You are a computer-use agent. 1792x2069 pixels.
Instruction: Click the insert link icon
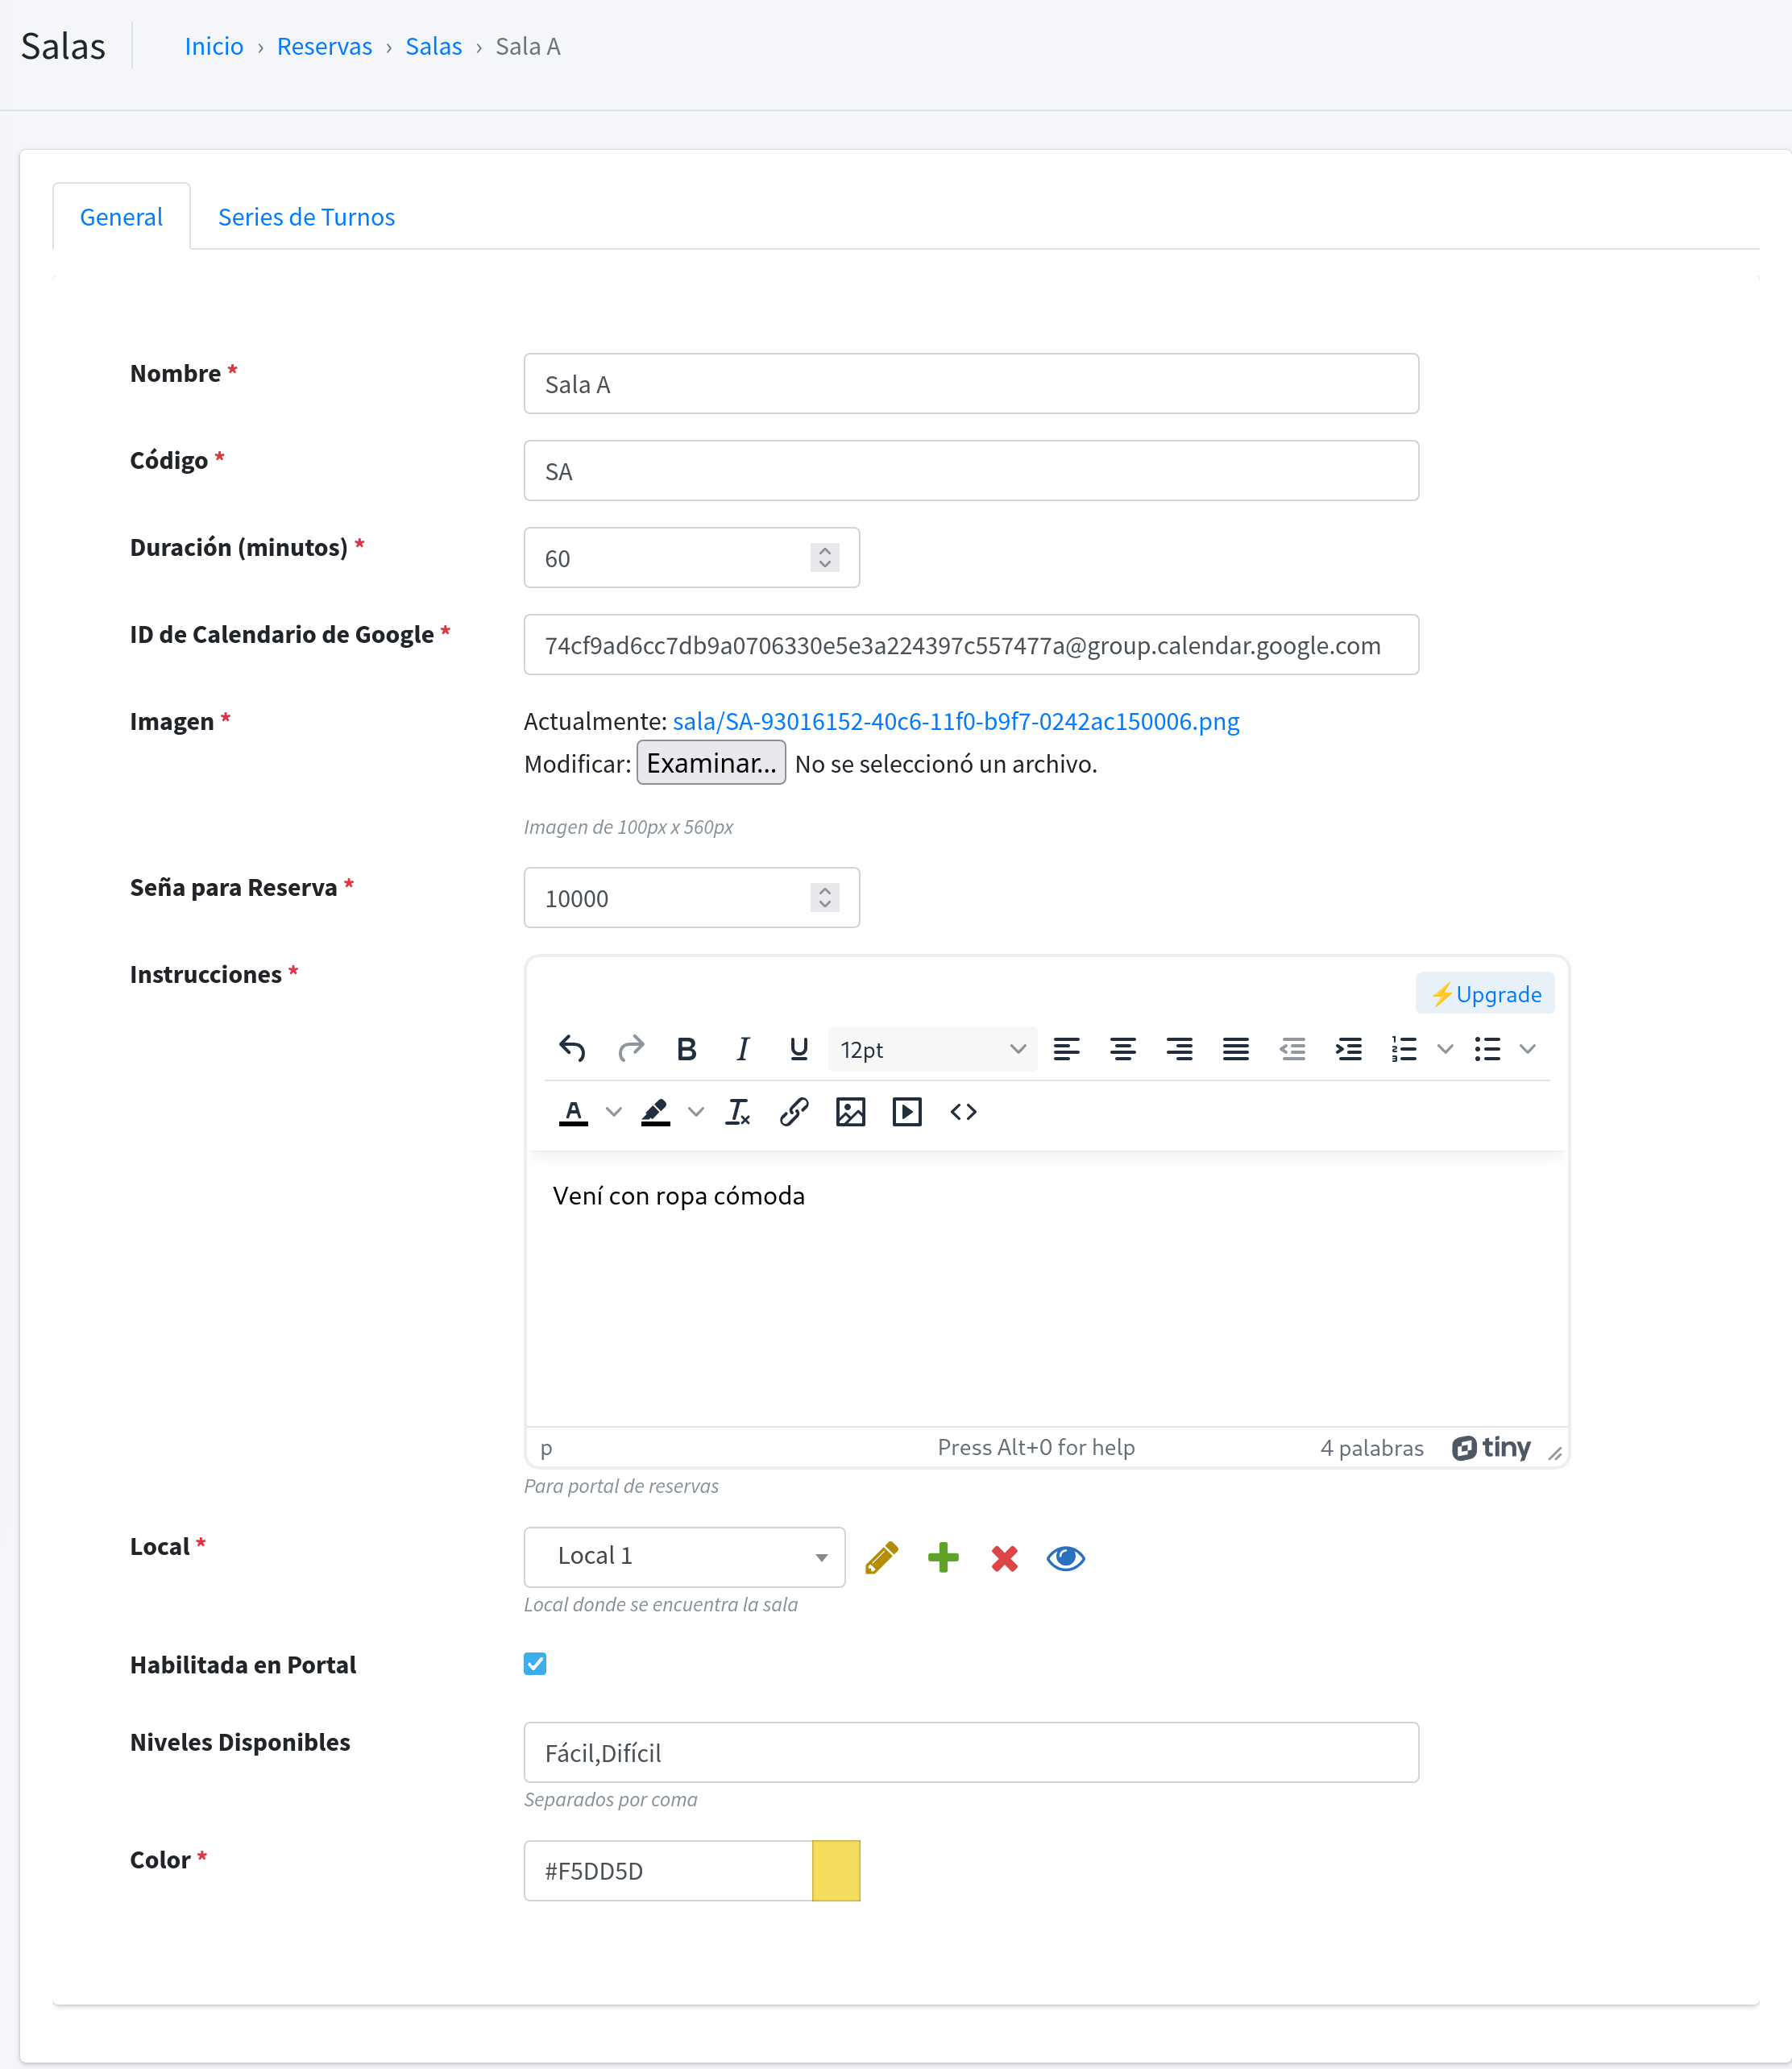[794, 1112]
